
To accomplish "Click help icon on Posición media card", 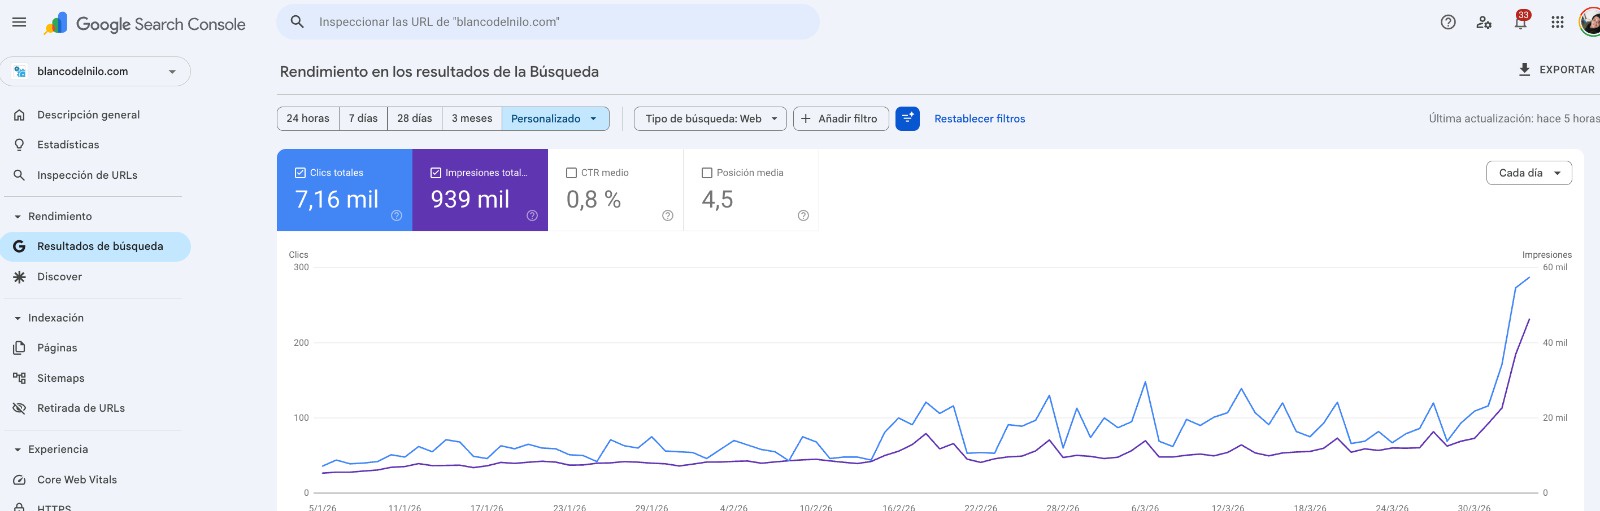I will [x=803, y=215].
